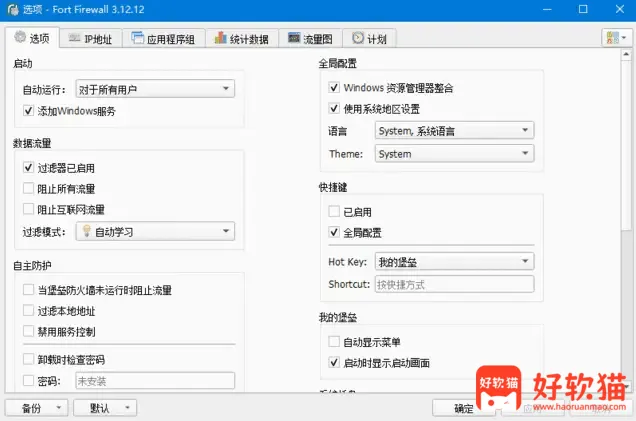This screenshot has width=636, height=421.
Task: Open the menu icon dropdown at top right
Action: (616, 38)
